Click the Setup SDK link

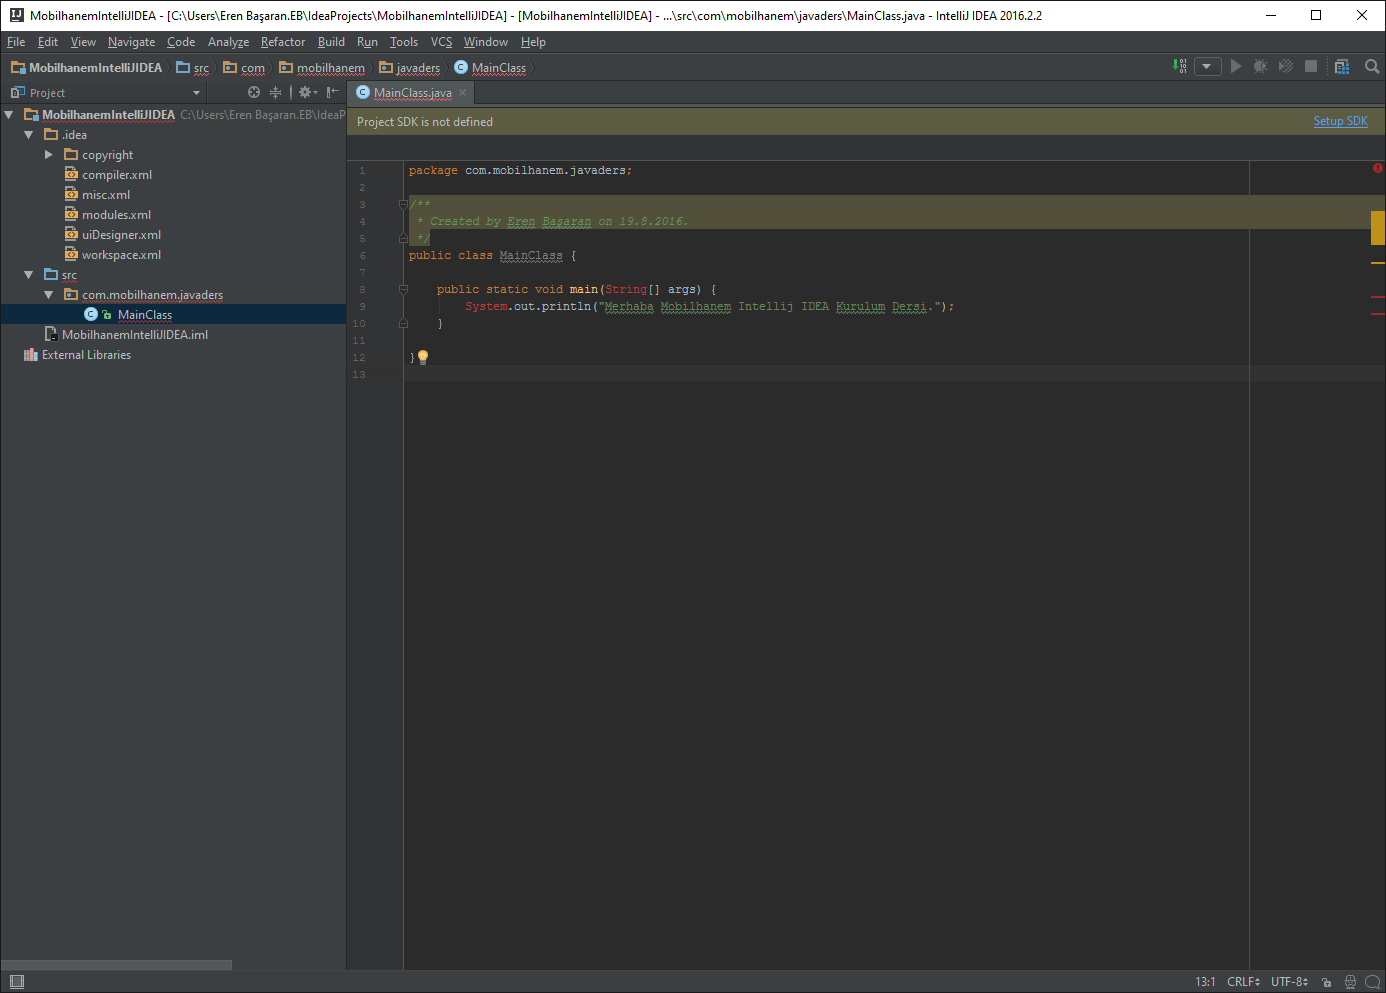(x=1340, y=120)
